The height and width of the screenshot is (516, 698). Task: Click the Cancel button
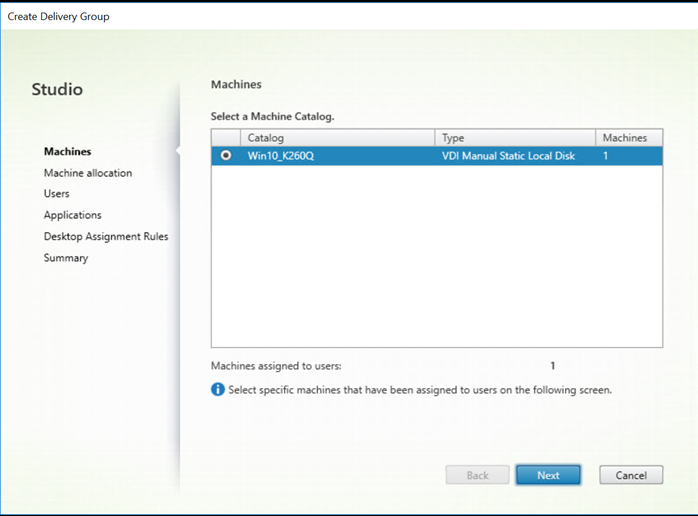point(631,475)
